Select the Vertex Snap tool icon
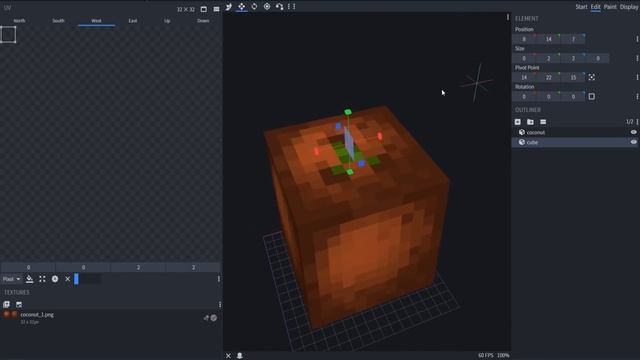 click(280, 7)
